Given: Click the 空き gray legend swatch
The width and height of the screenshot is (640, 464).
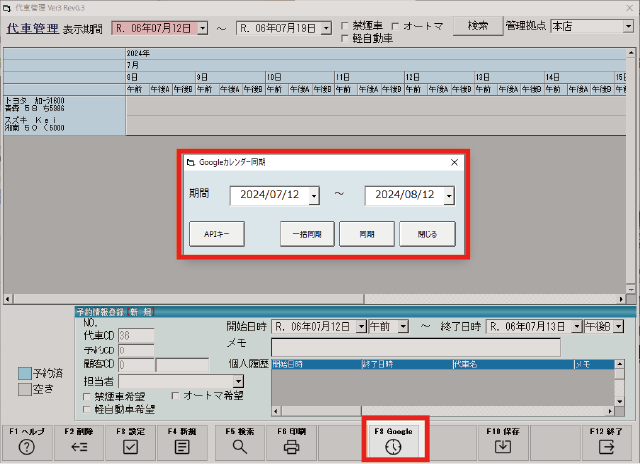Looking at the screenshot, I should coord(25,389).
